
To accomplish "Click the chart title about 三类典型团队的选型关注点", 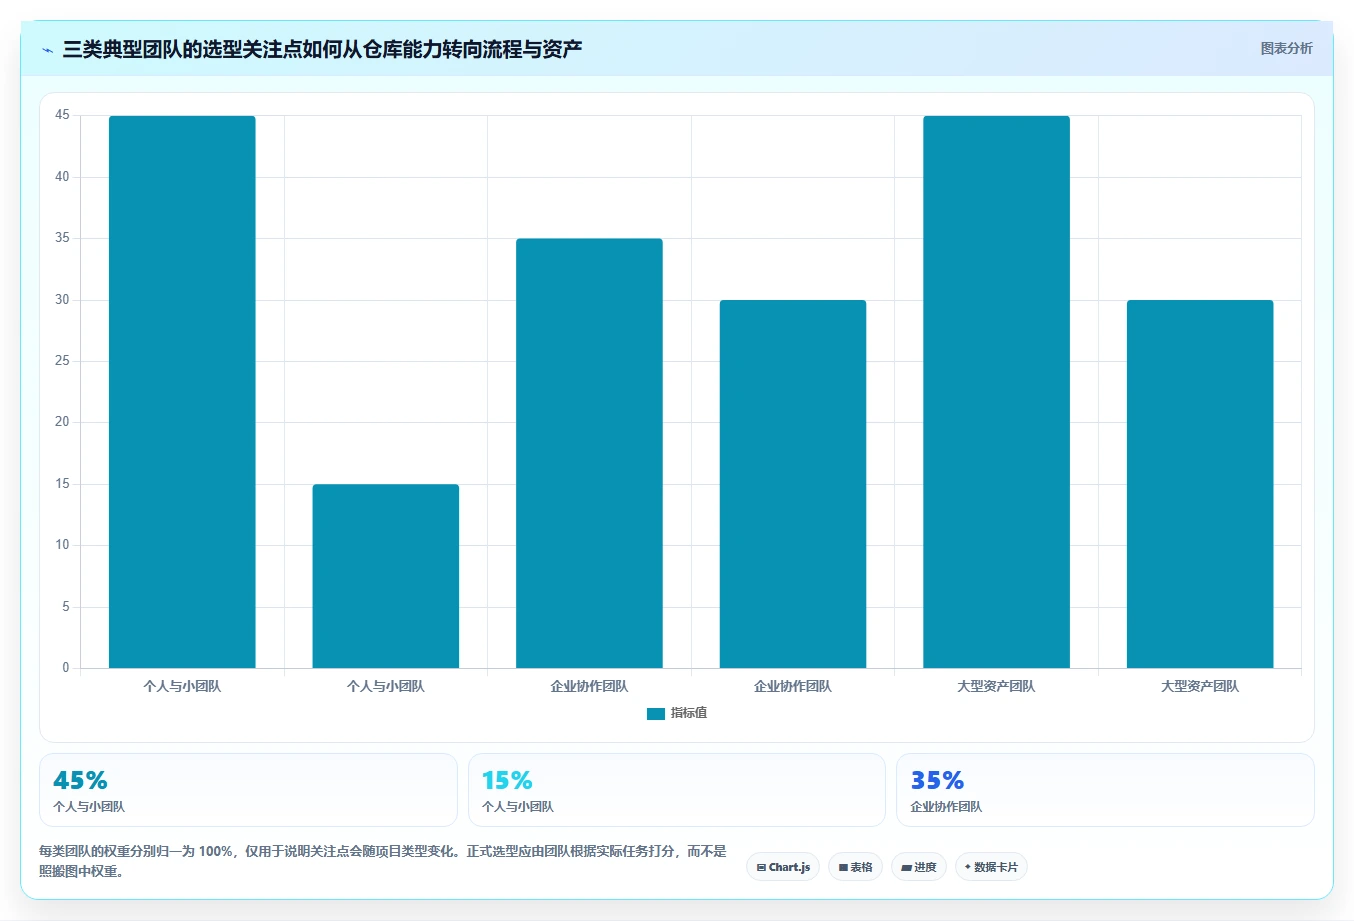I will coord(322,49).
